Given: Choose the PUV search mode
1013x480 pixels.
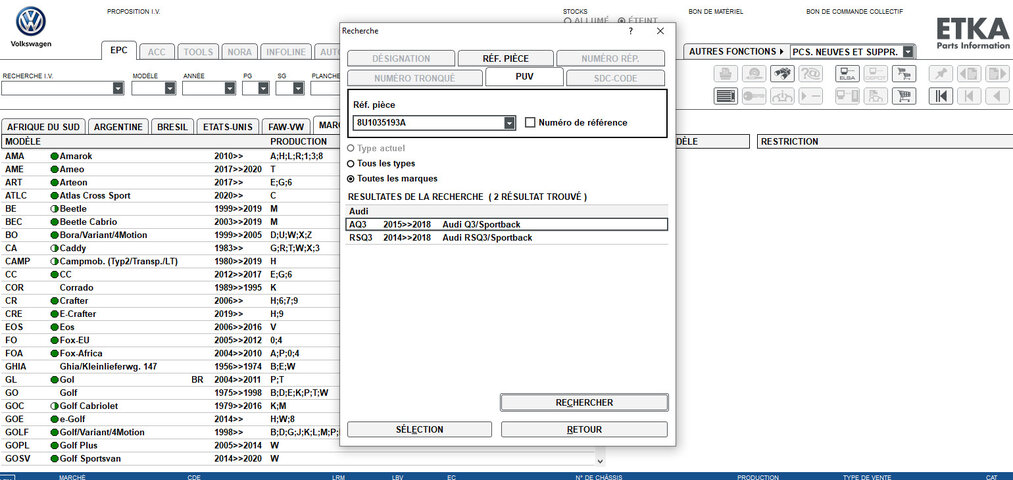Looking at the screenshot, I should coord(525,78).
